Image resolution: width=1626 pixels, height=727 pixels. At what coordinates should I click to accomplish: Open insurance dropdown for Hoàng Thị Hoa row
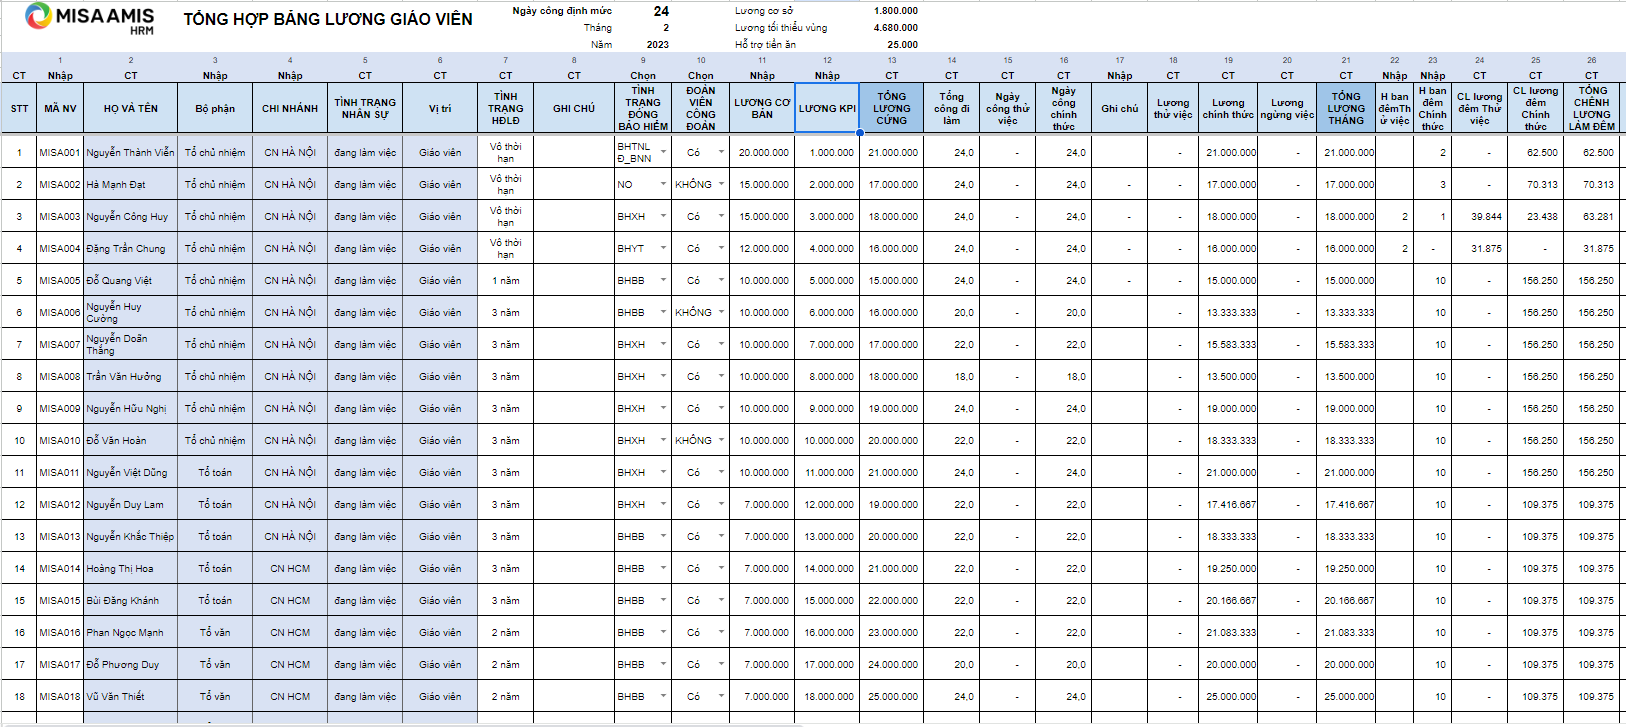tap(663, 569)
